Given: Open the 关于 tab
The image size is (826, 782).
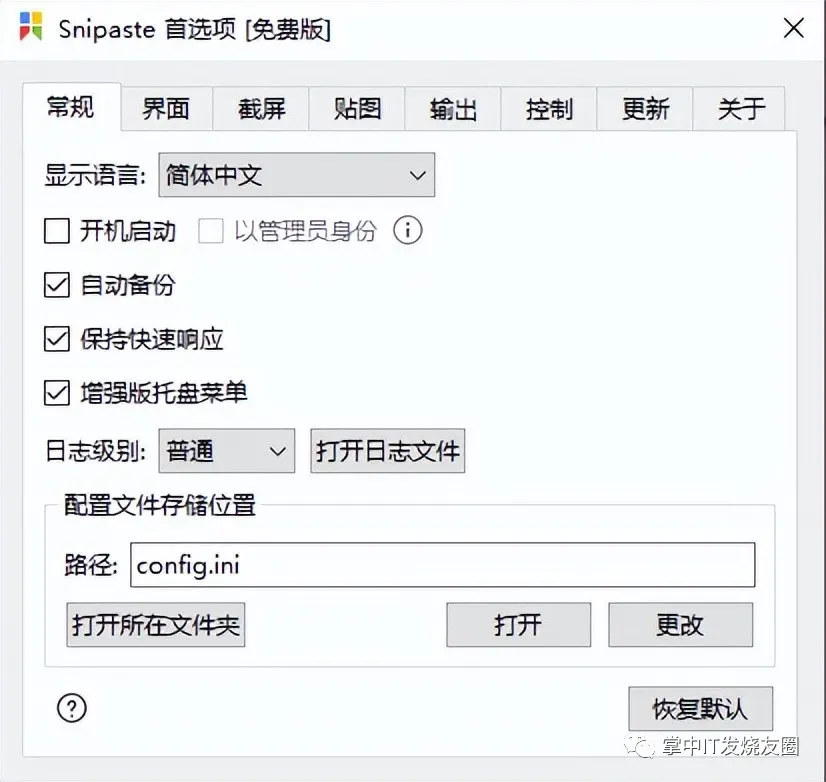Looking at the screenshot, I should click(x=741, y=109).
